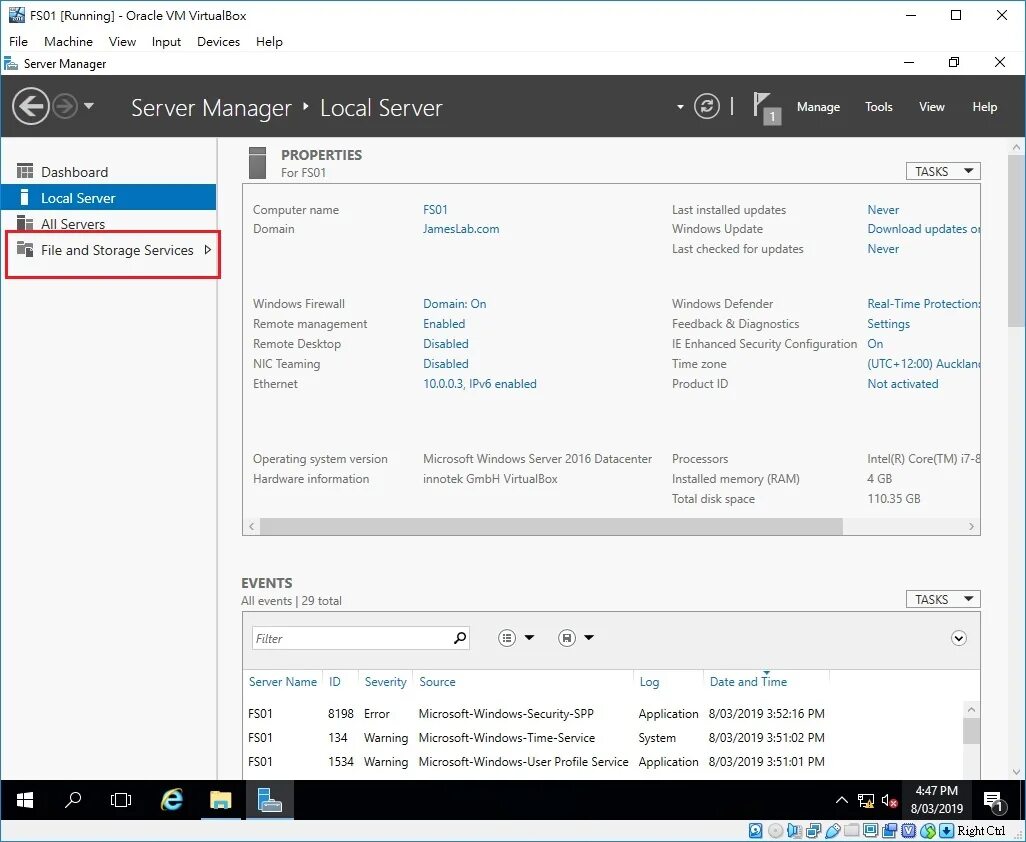This screenshot has width=1026, height=842.
Task: Click the Server Manager back arrow button
Action: pos(31,106)
